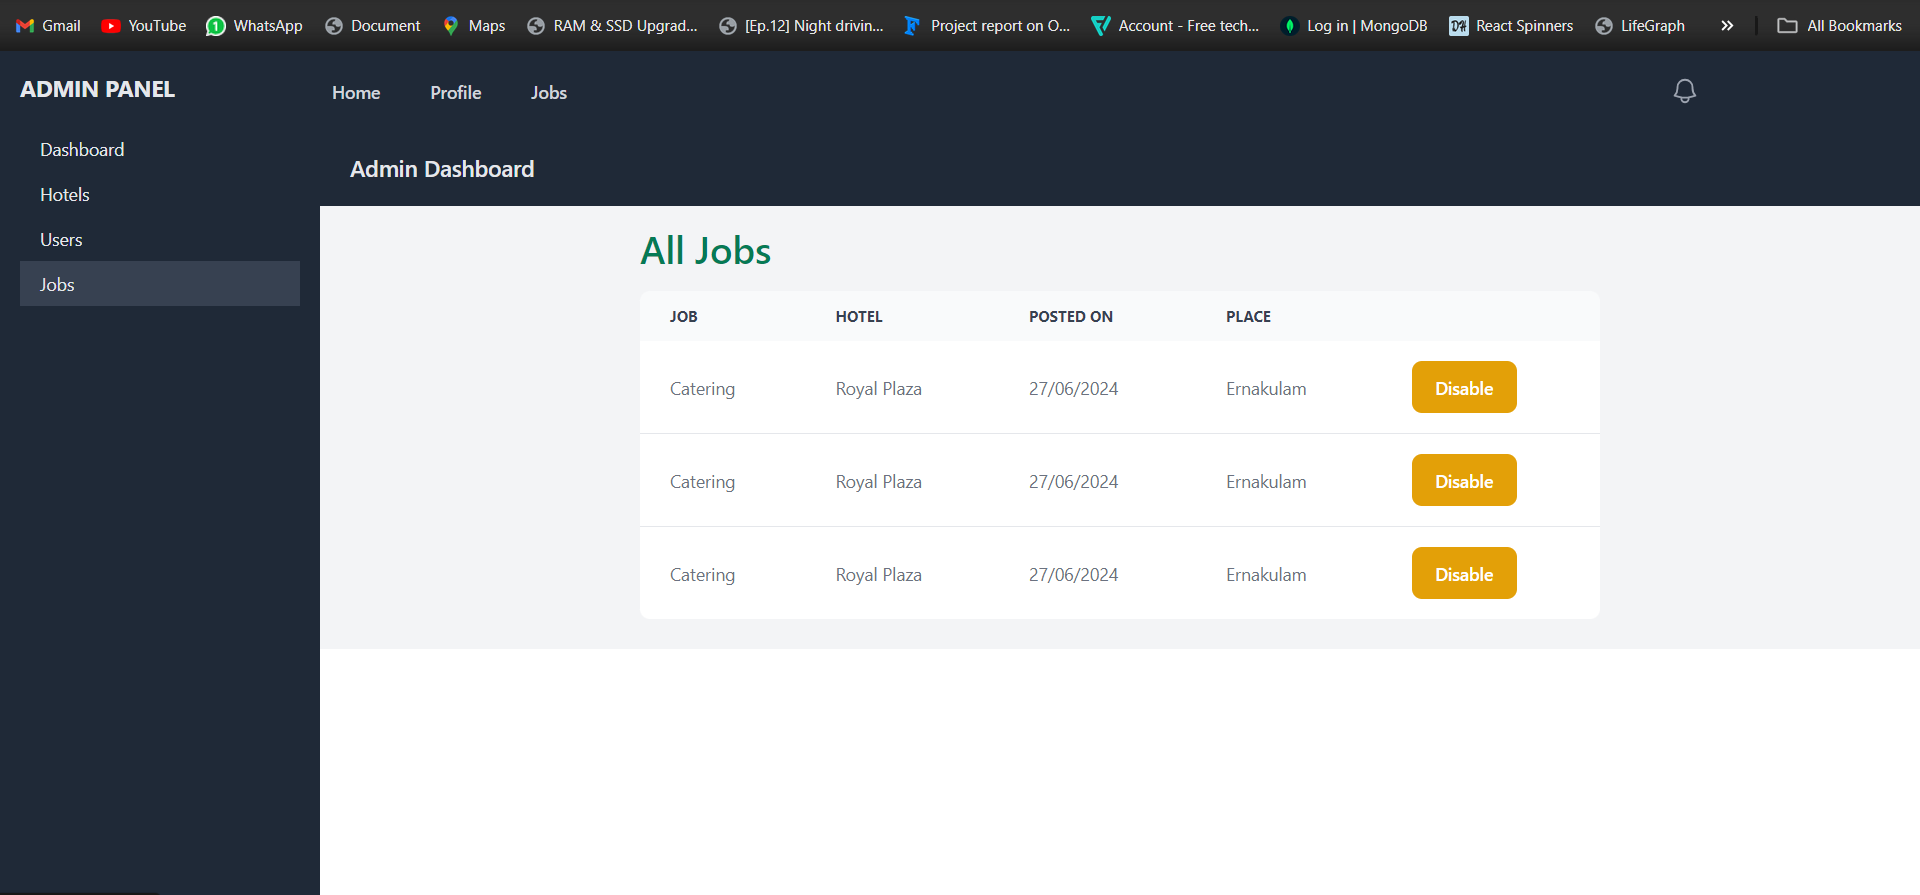The width and height of the screenshot is (1920, 895).
Task: Disable the second Catering job
Action: click(1464, 480)
